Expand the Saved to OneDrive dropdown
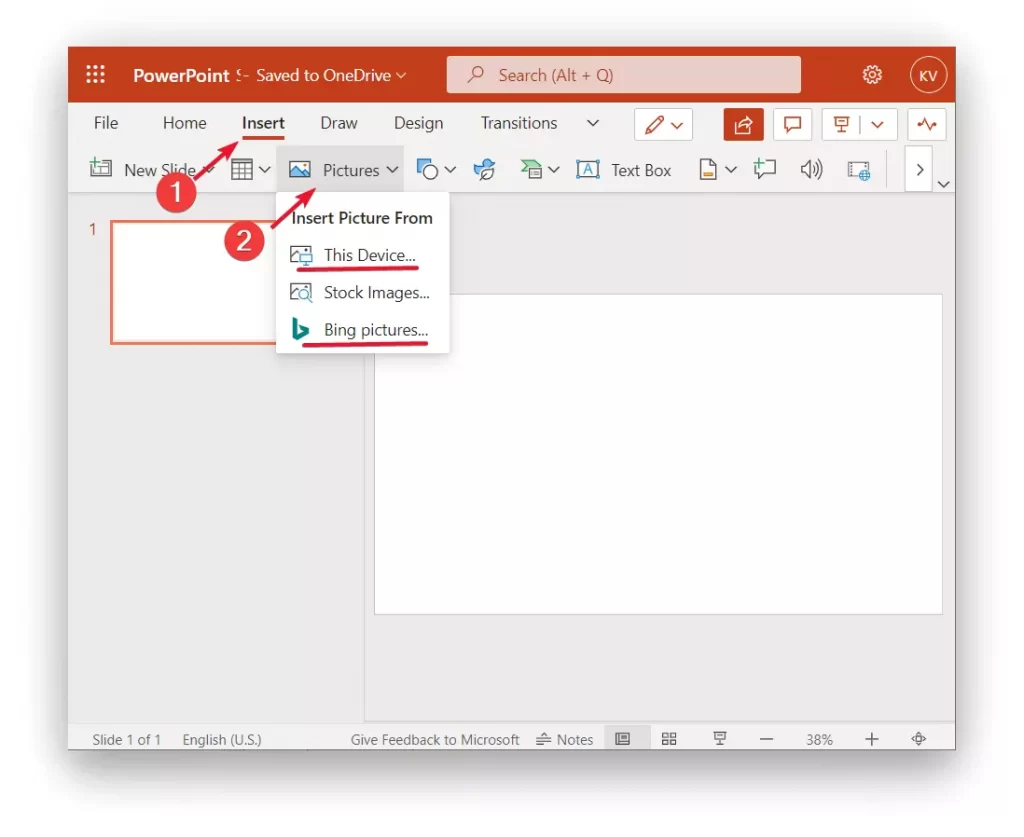Screen dimensions: 1024x837 click(399, 74)
